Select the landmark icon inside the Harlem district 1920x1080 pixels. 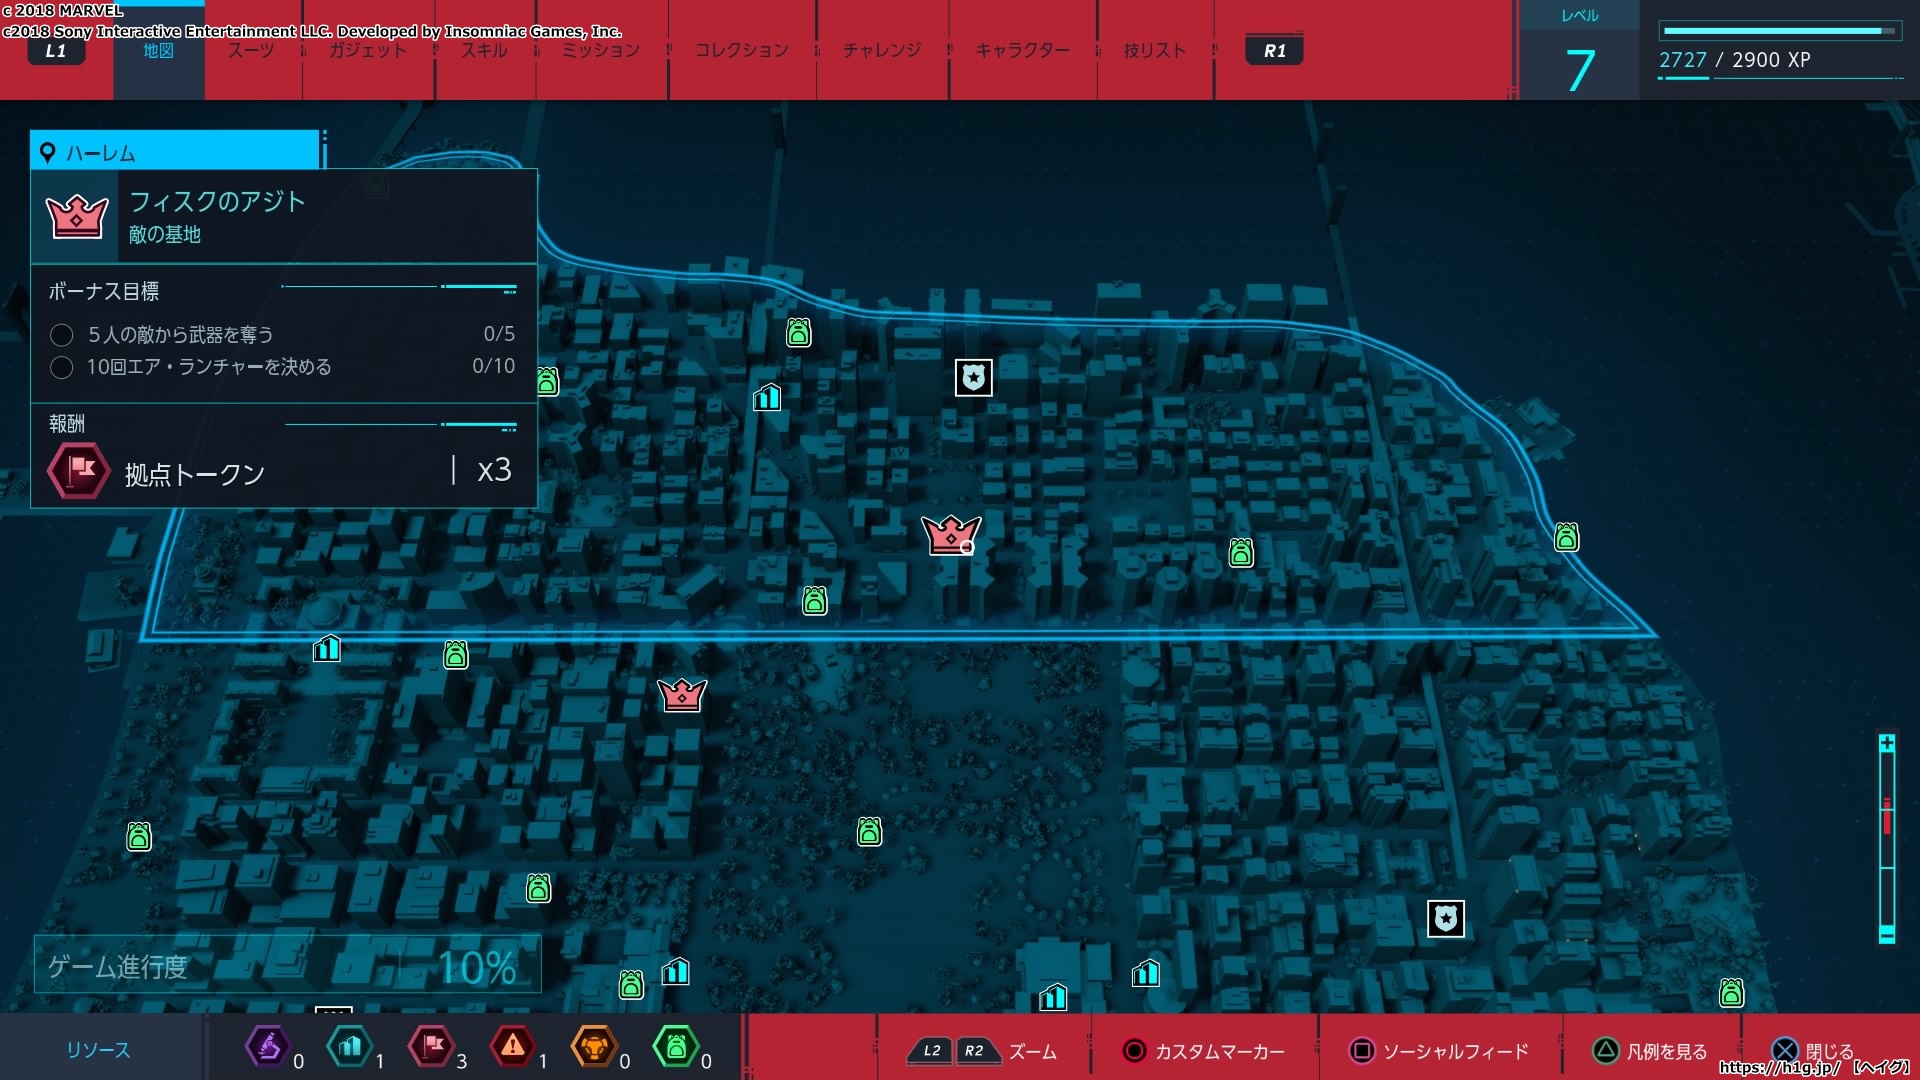tap(767, 397)
